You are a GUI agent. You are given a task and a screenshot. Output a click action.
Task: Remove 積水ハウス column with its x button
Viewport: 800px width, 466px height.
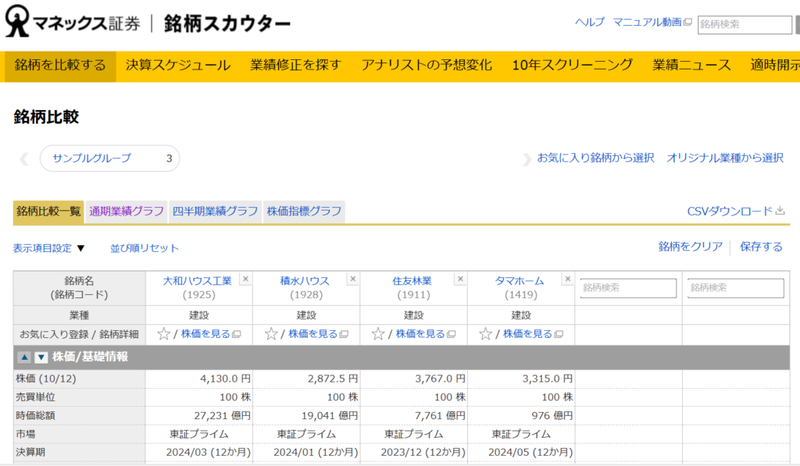[x=353, y=279]
